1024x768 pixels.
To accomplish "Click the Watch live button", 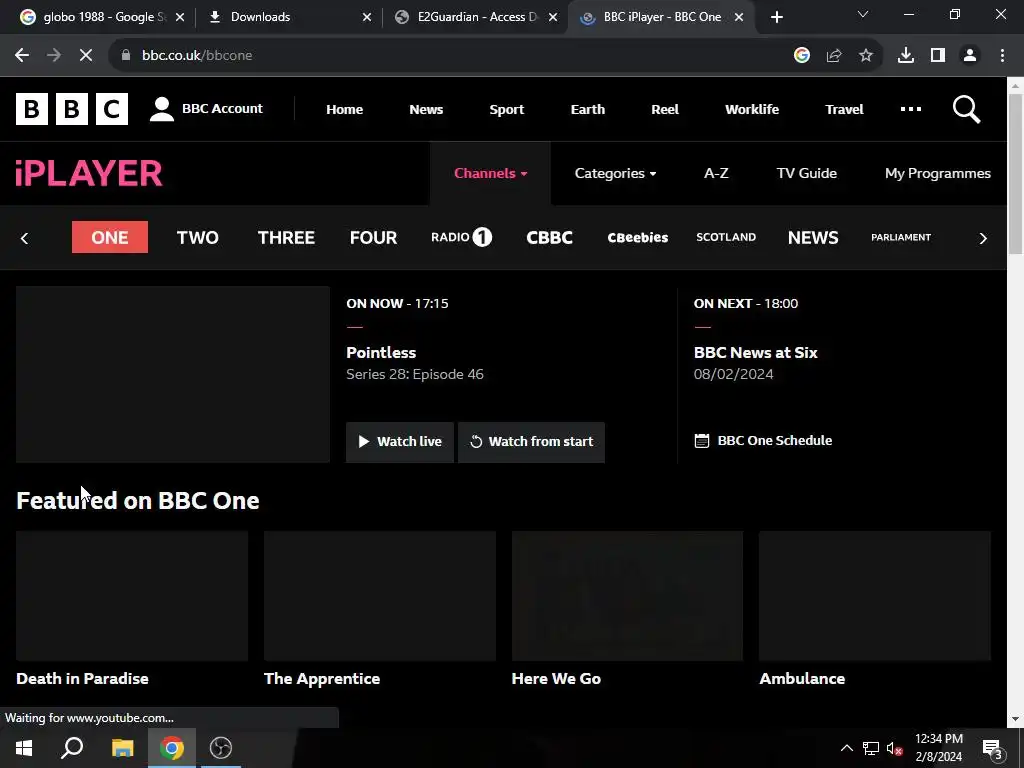I will (x=400, y=442).
